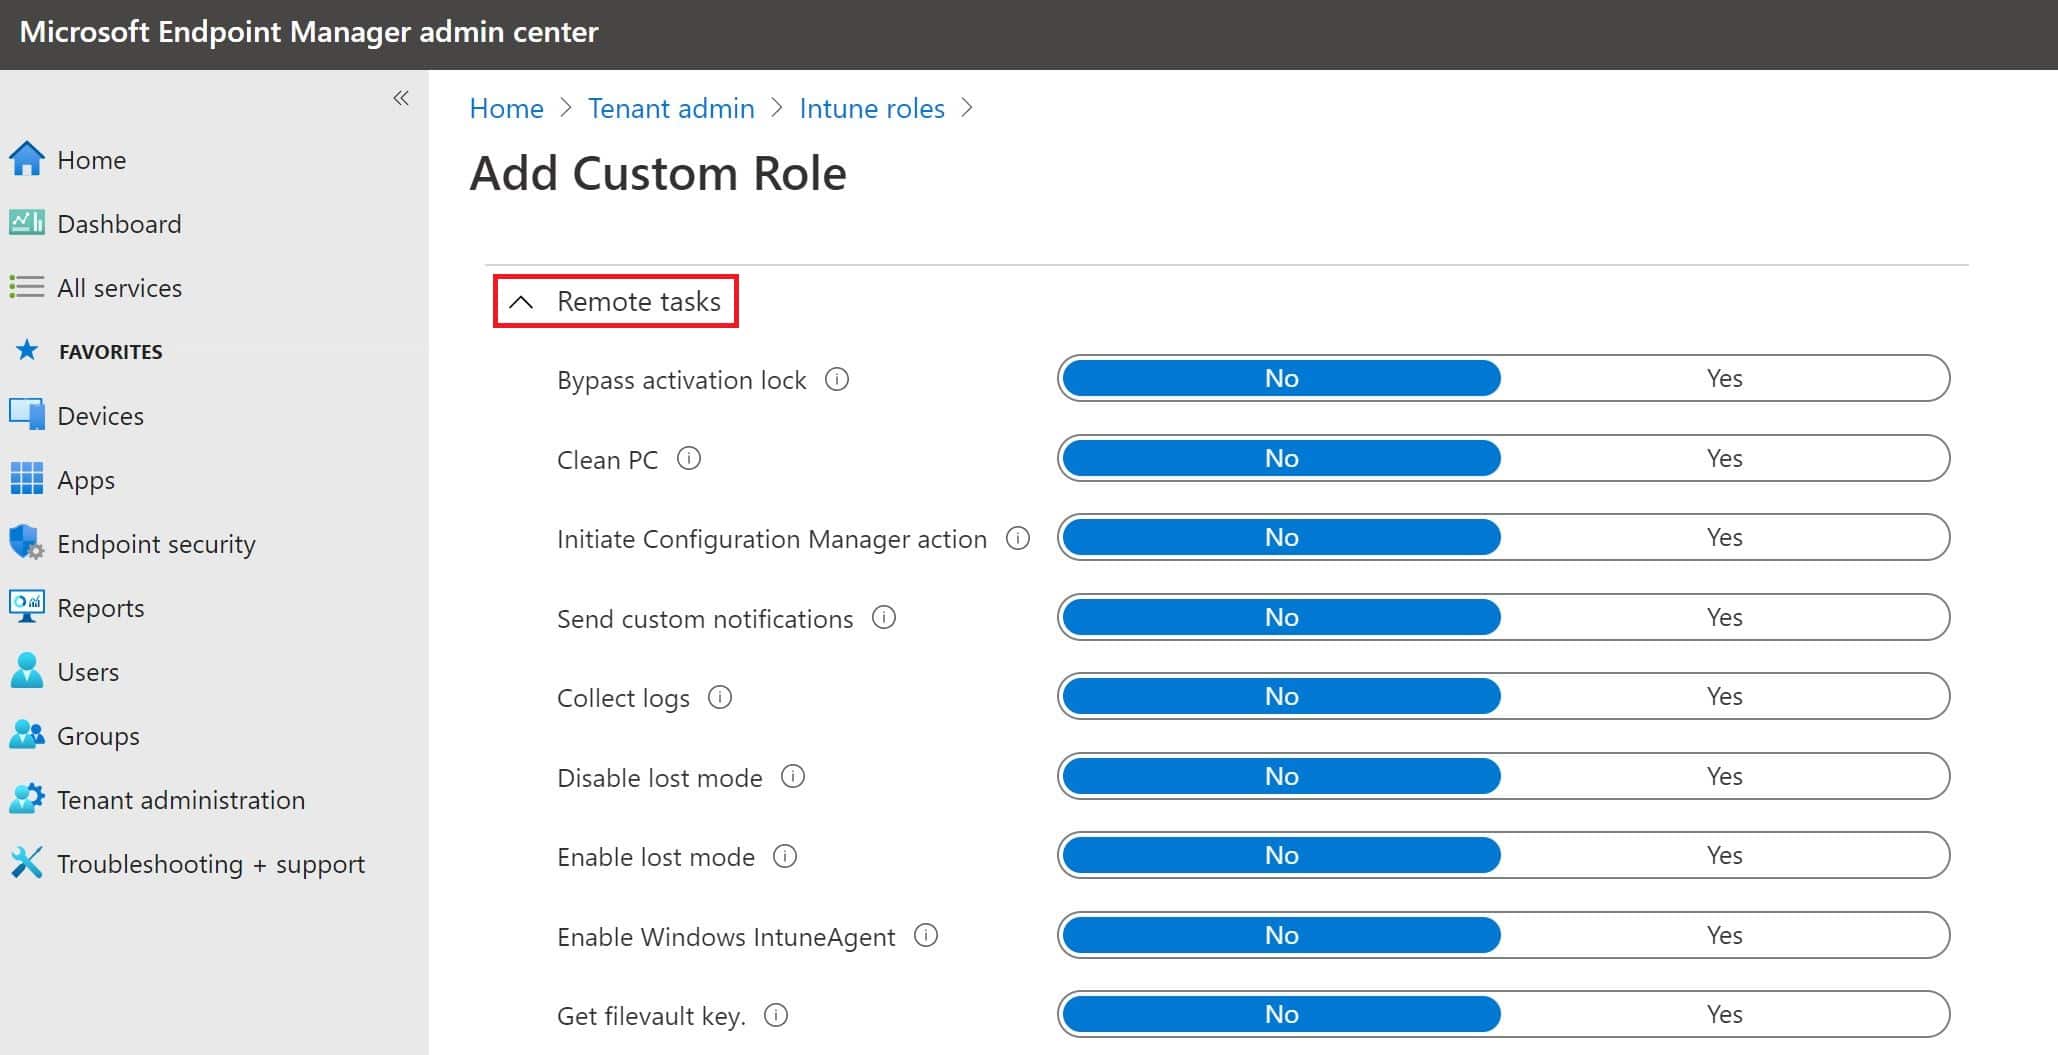Select the Apps icon in the sidebar
Screen dimensions: 2058x1055
[x=85, y=479]
